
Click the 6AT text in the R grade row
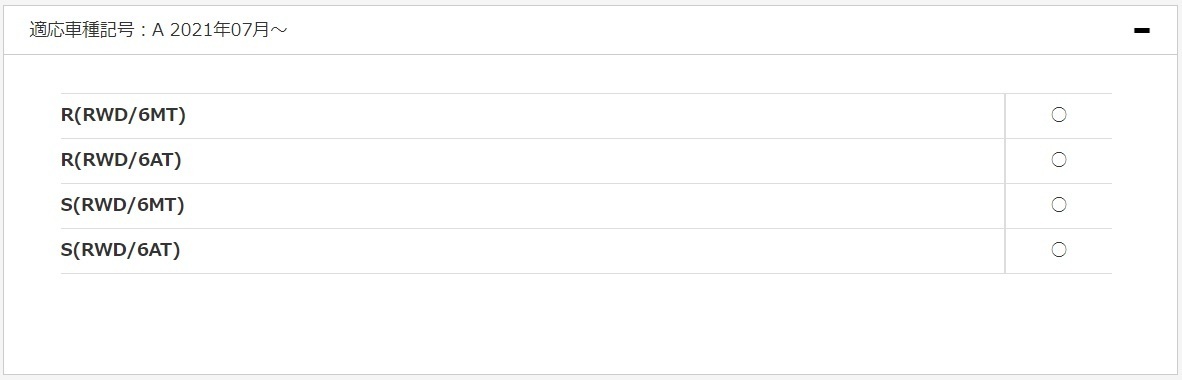(157, 160)
